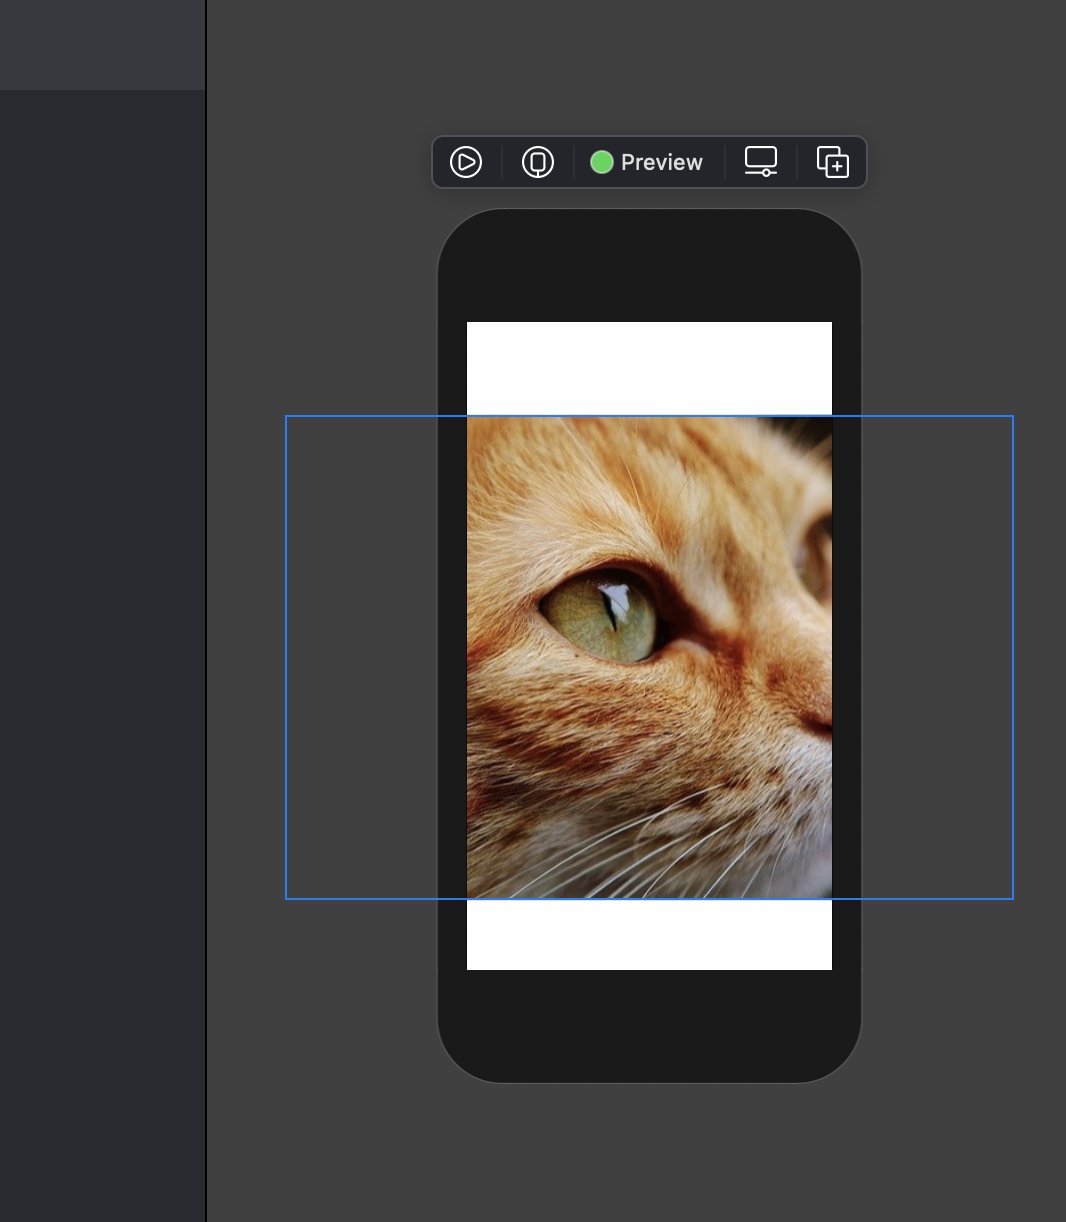This screenshot has height=1222, width=1066.
Task: Start the Live Preview play button
Action: 466,162
